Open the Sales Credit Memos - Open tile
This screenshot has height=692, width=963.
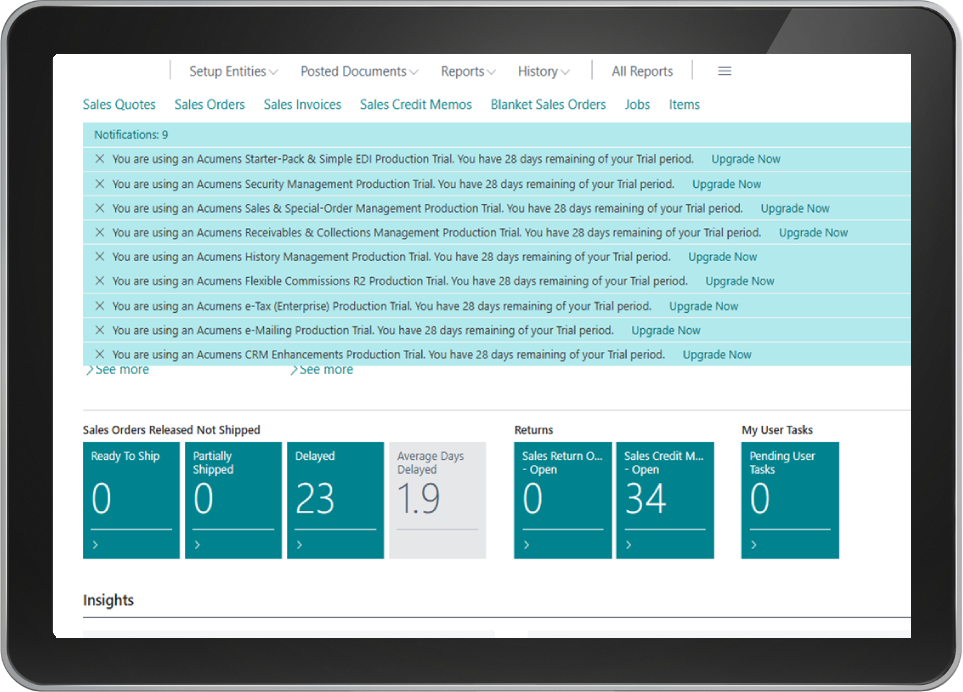pyautogui.click(x=665, y=500)
